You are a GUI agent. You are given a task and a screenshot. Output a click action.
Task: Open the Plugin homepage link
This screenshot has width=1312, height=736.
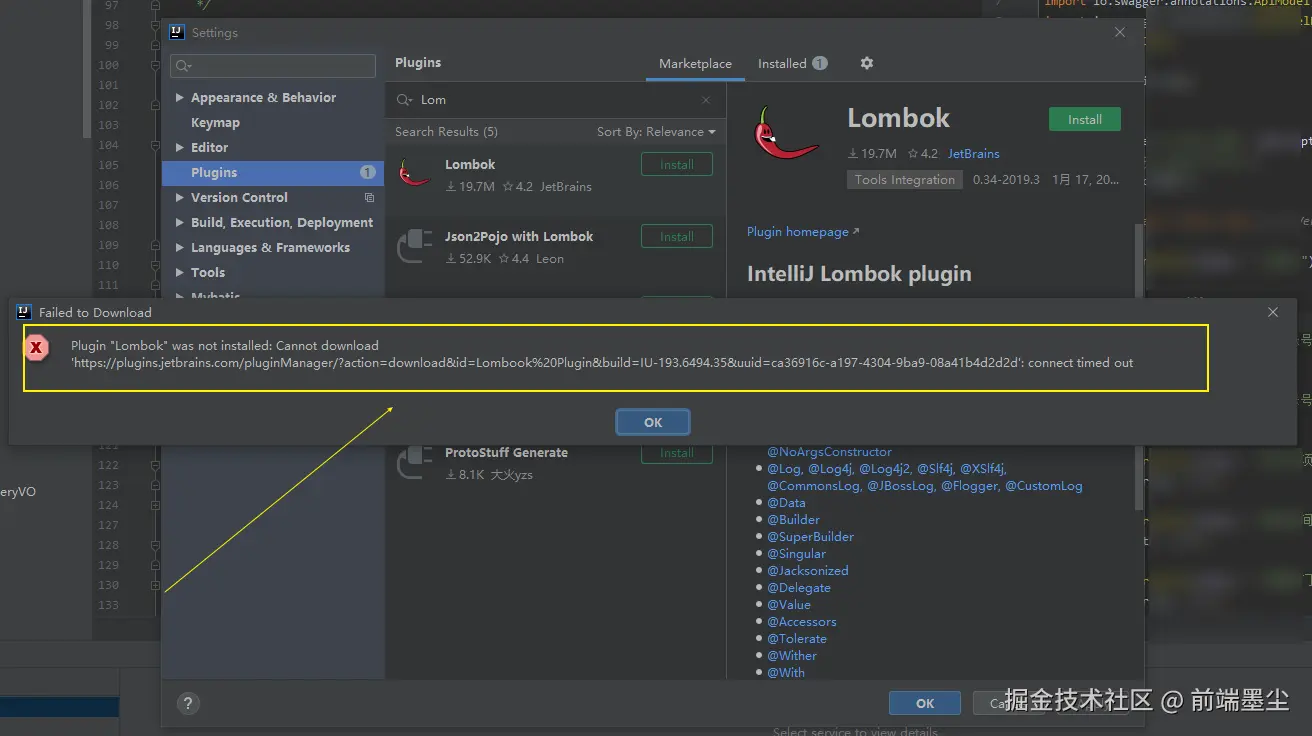[803, 232]
